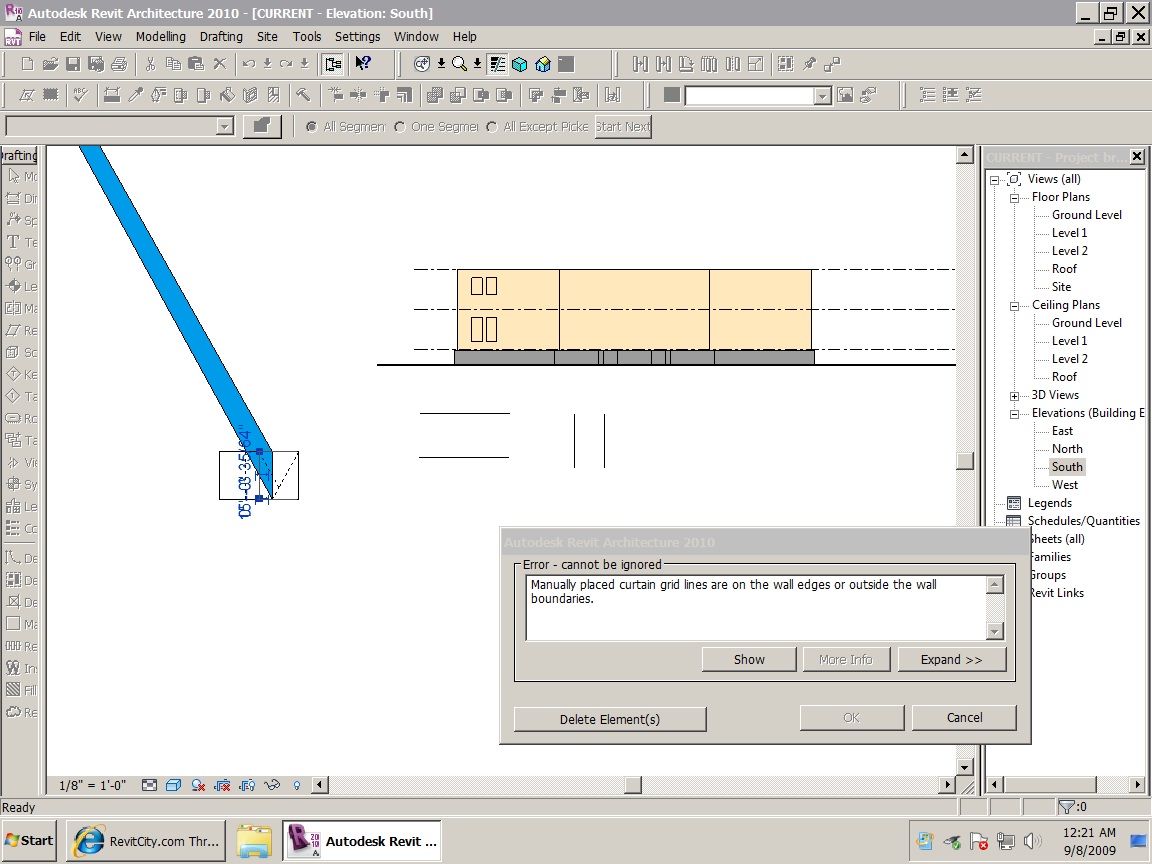Image resolution: width=1152 pixels, height=864 pixels.
Task: Collapse the Floor Plans tree node
Action: [x=1013, y=197]
